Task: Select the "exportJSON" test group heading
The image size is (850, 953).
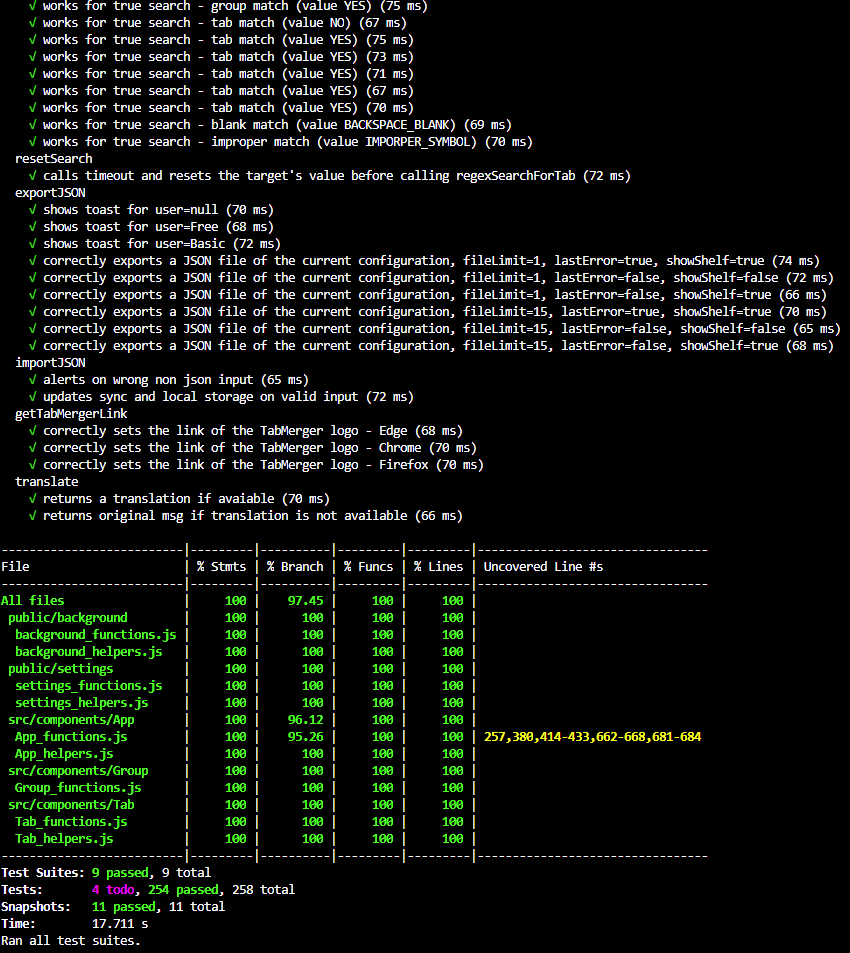Action: coord(50,193)
